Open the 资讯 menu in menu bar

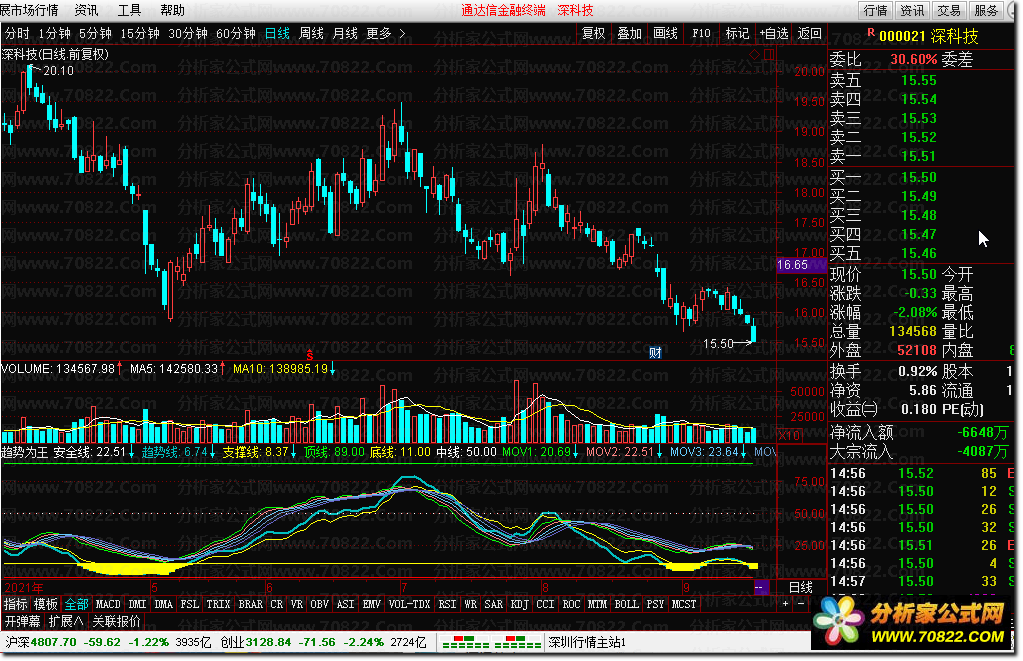click(x=86, y=10)
